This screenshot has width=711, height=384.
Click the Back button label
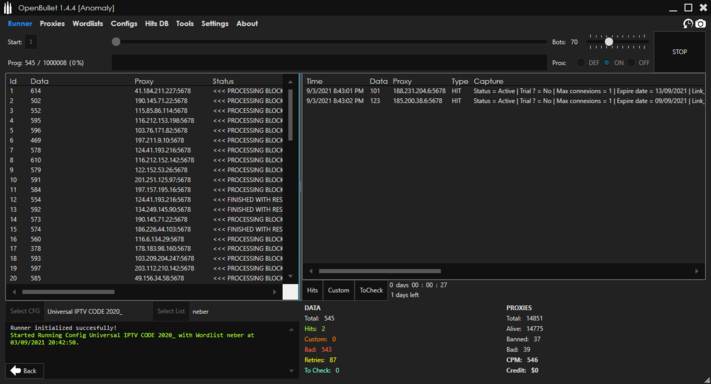(x=29, y=371)
